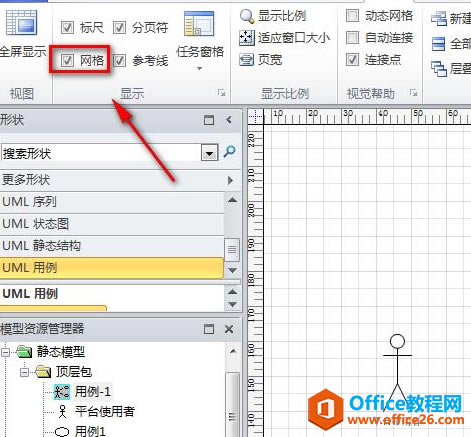Select the 平台使用者 tree item
This screenshot has width=471, height=437.
pyautogui.click(x=104, y=411)
